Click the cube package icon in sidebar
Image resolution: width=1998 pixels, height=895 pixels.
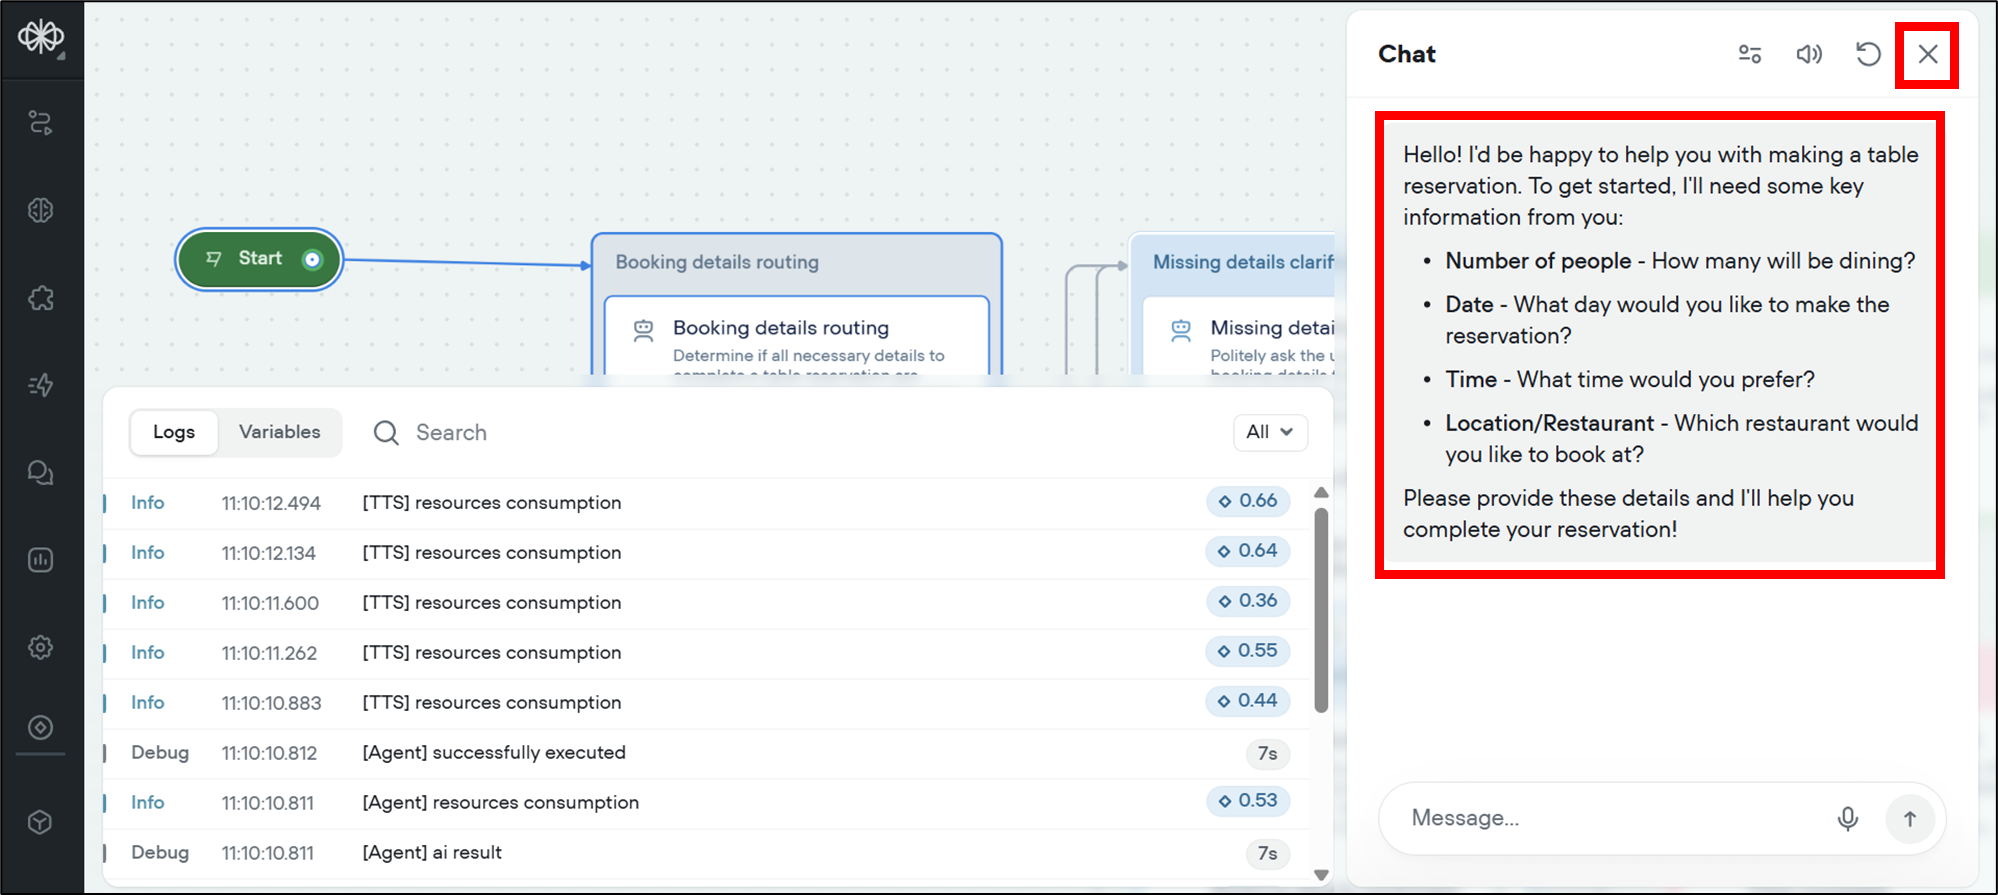tap(41, 822)
